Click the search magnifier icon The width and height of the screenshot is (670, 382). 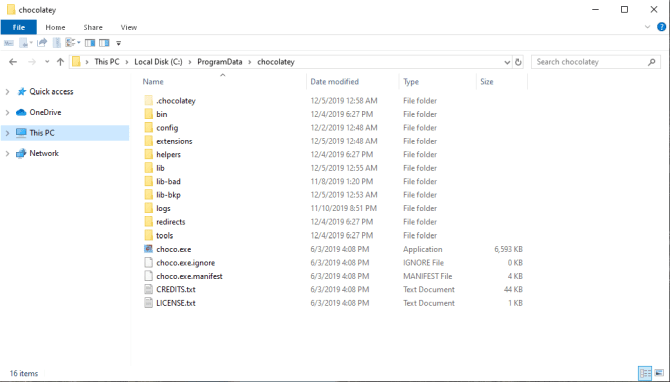[x=652, y=62]
